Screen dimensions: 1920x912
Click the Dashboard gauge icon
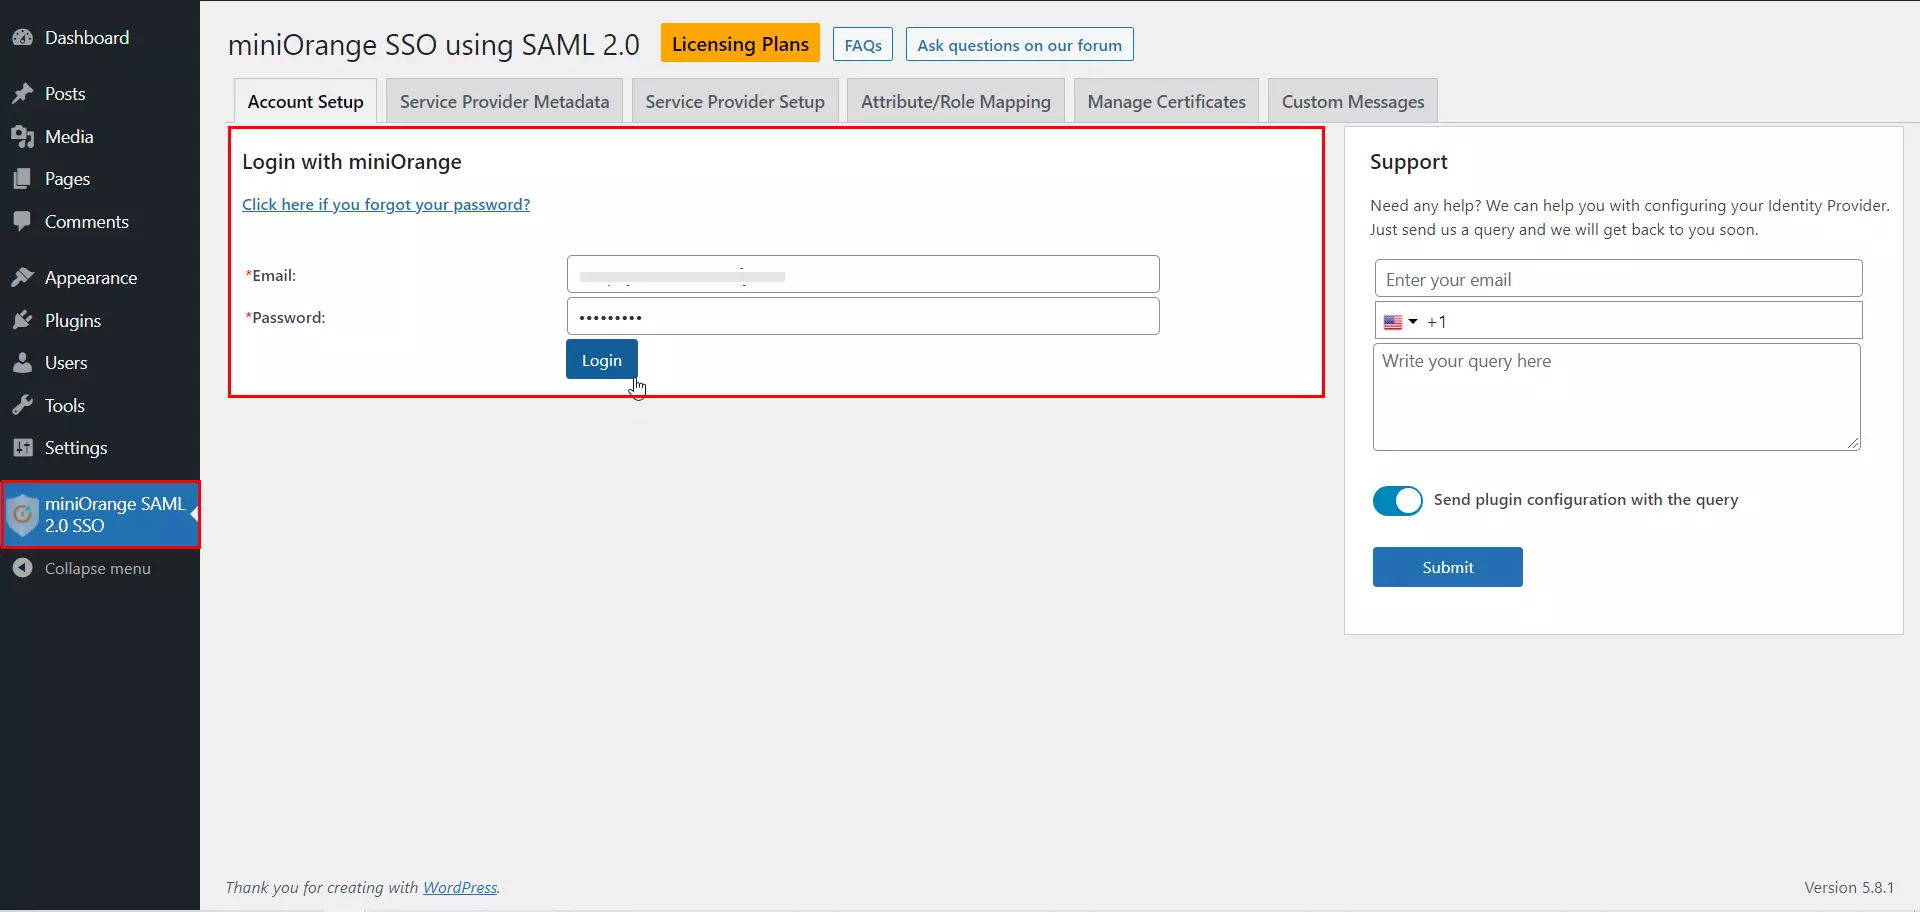23,38
